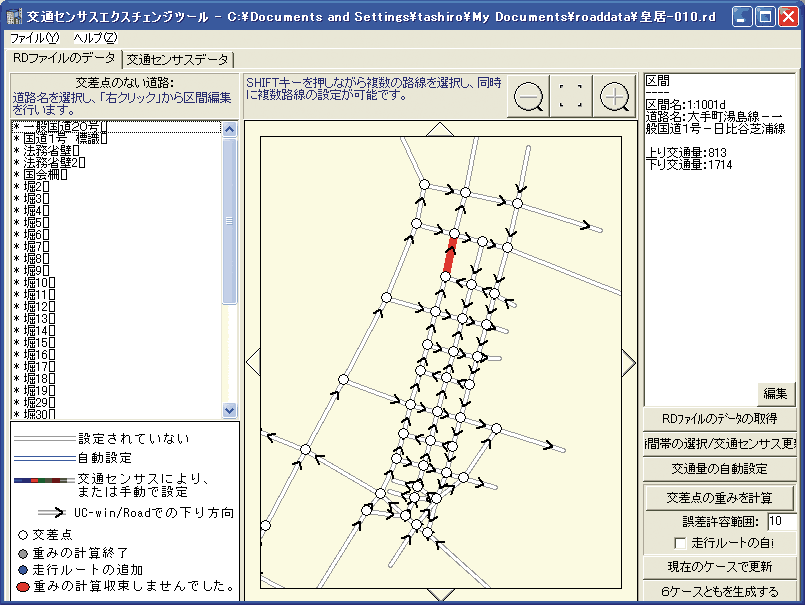Select 国会柵 in road list
This screenshot has width=805, height=605.
coord(117,175)
